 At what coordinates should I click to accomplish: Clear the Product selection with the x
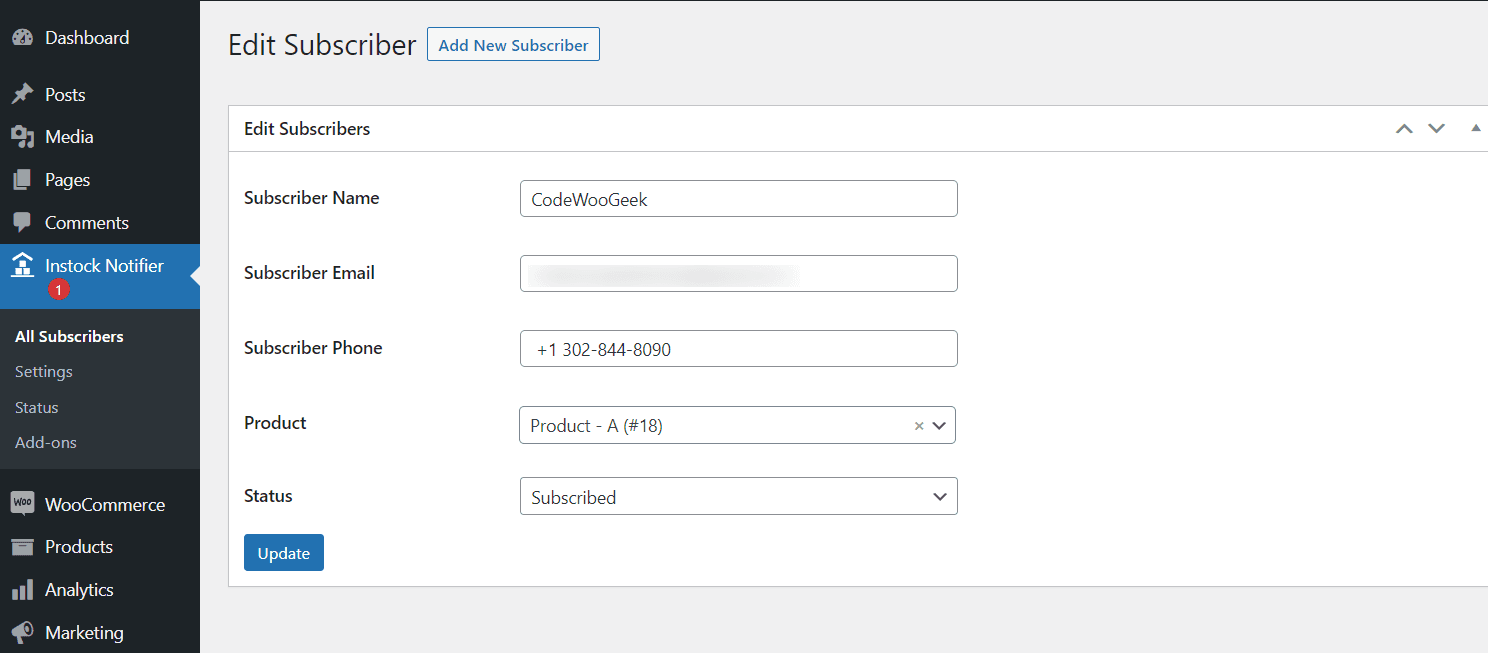pyautogui.click(x=919, y=426)
